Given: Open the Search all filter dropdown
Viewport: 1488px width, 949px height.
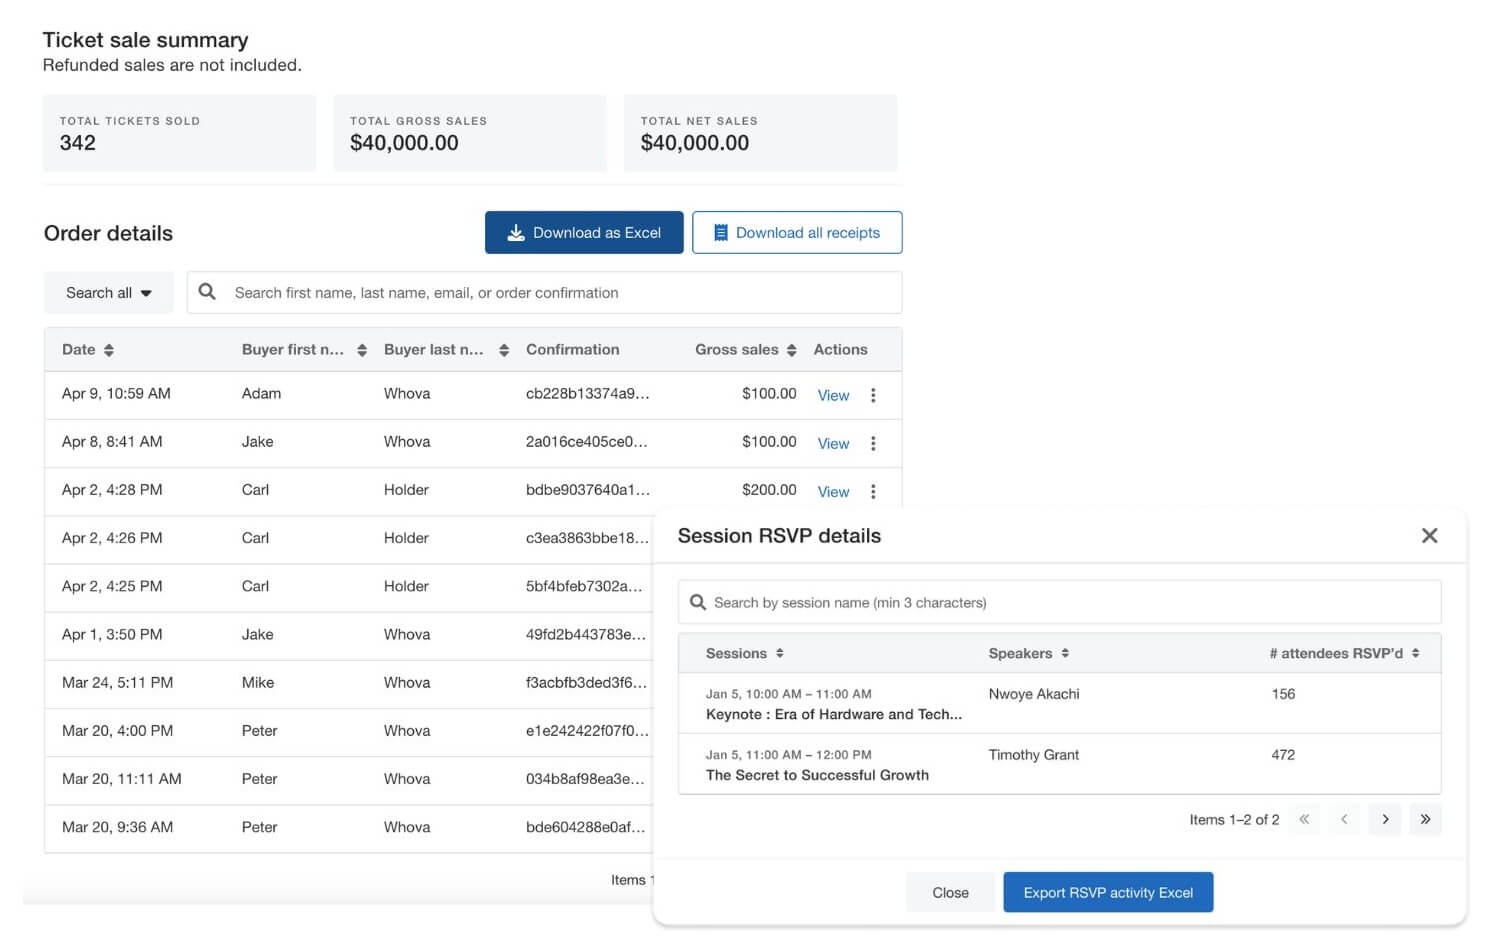Looking at the screenshot, I should point(108,292).
